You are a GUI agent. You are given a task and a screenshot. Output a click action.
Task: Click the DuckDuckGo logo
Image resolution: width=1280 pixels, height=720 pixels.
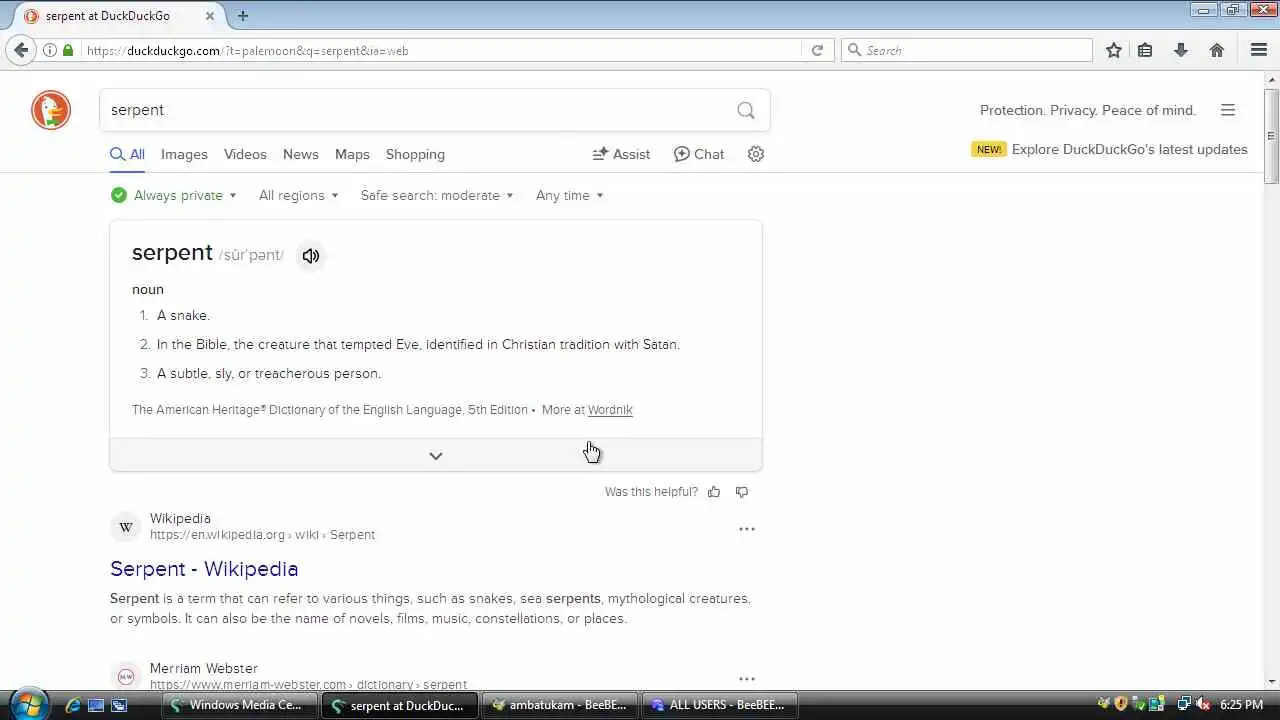click(x=51, y=110)
